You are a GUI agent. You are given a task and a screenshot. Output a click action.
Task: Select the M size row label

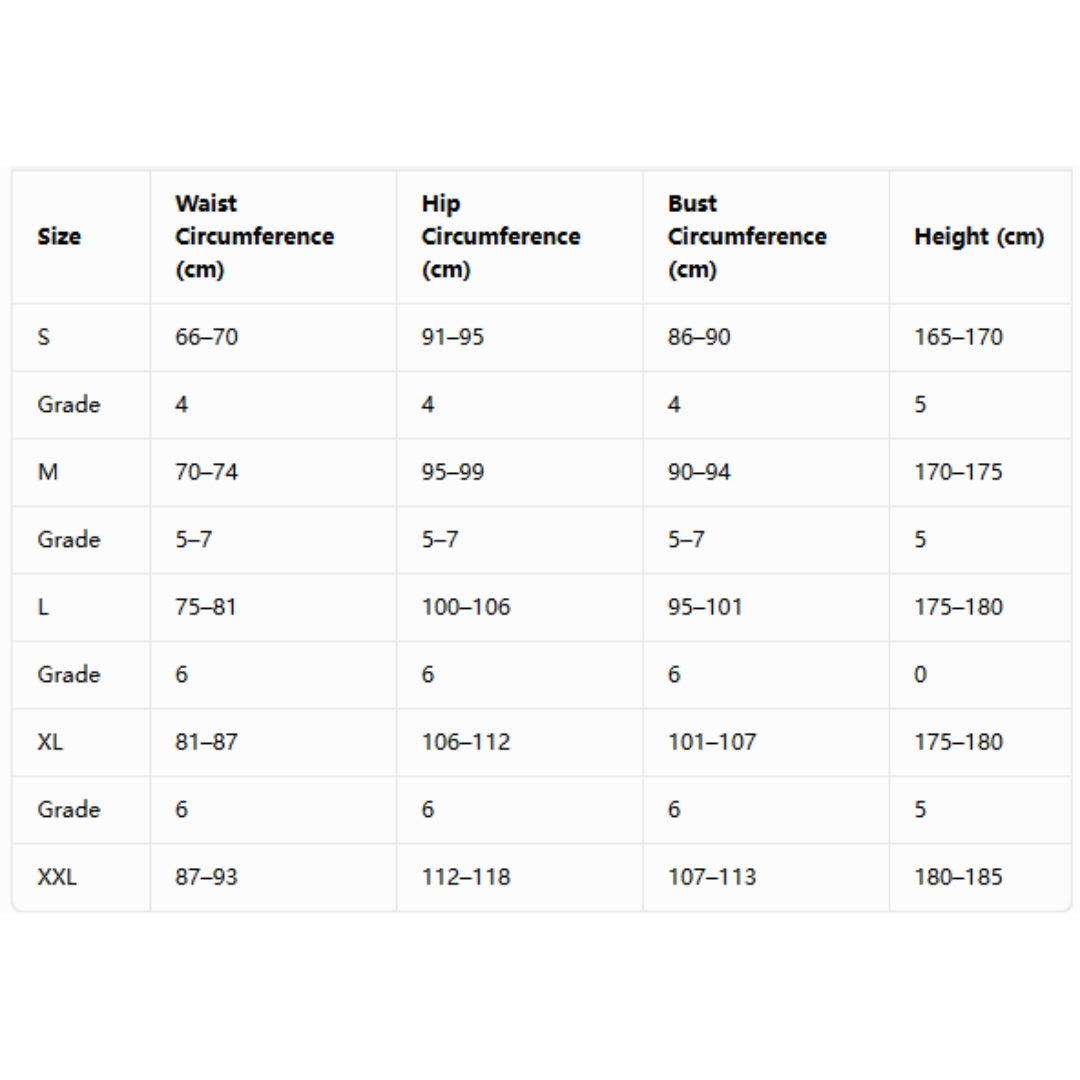pos(48,472)
